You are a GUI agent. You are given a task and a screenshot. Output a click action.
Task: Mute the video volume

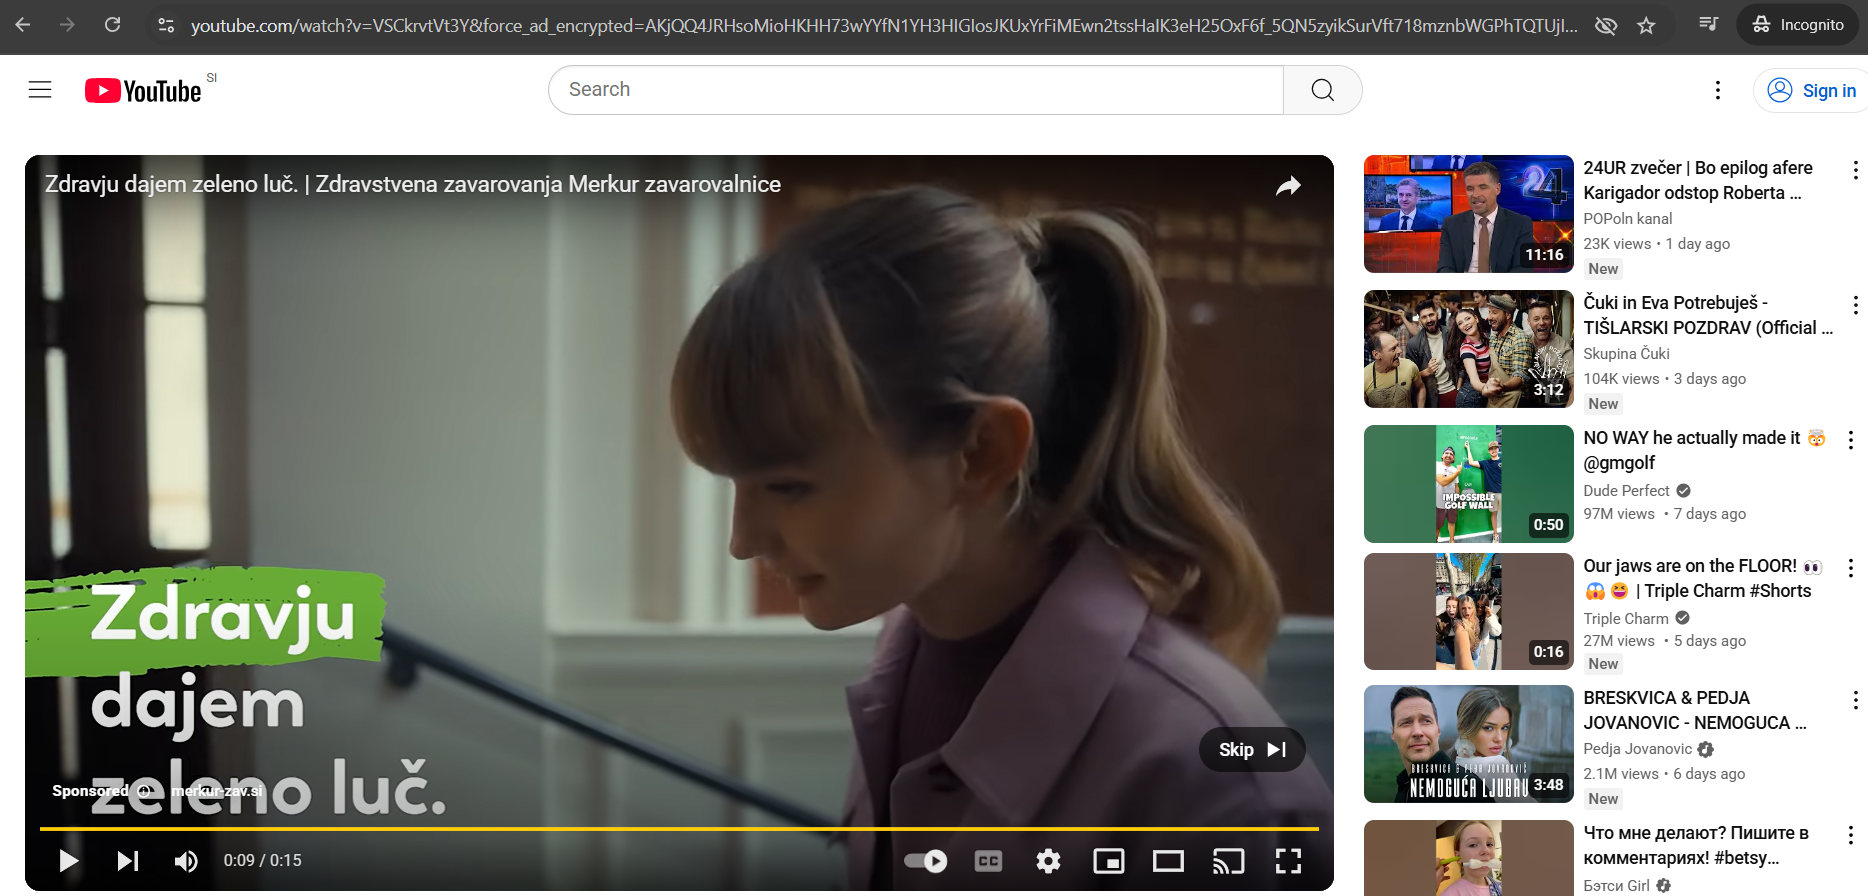(186, 861)
